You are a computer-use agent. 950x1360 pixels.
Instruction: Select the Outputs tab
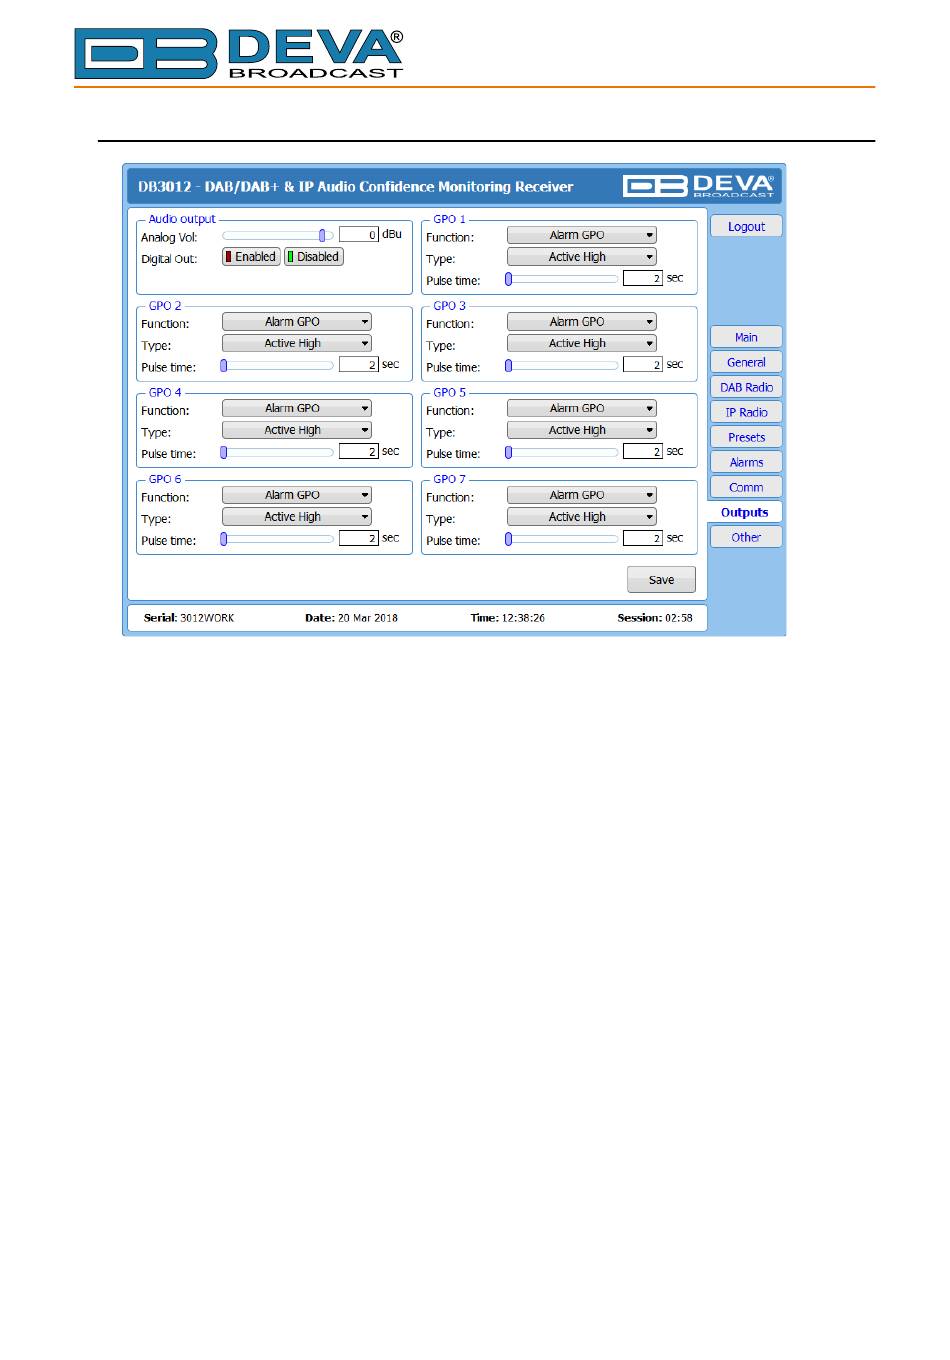pyautogui.click(x=745, y=512)
